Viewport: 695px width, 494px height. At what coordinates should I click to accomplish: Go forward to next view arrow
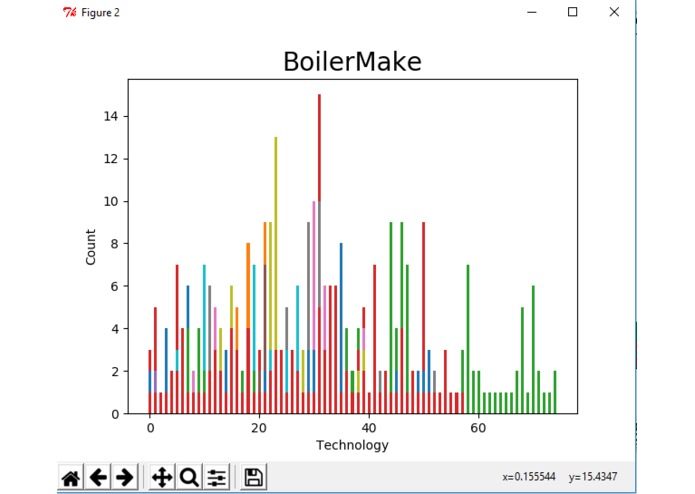click(x=125, y=478)
